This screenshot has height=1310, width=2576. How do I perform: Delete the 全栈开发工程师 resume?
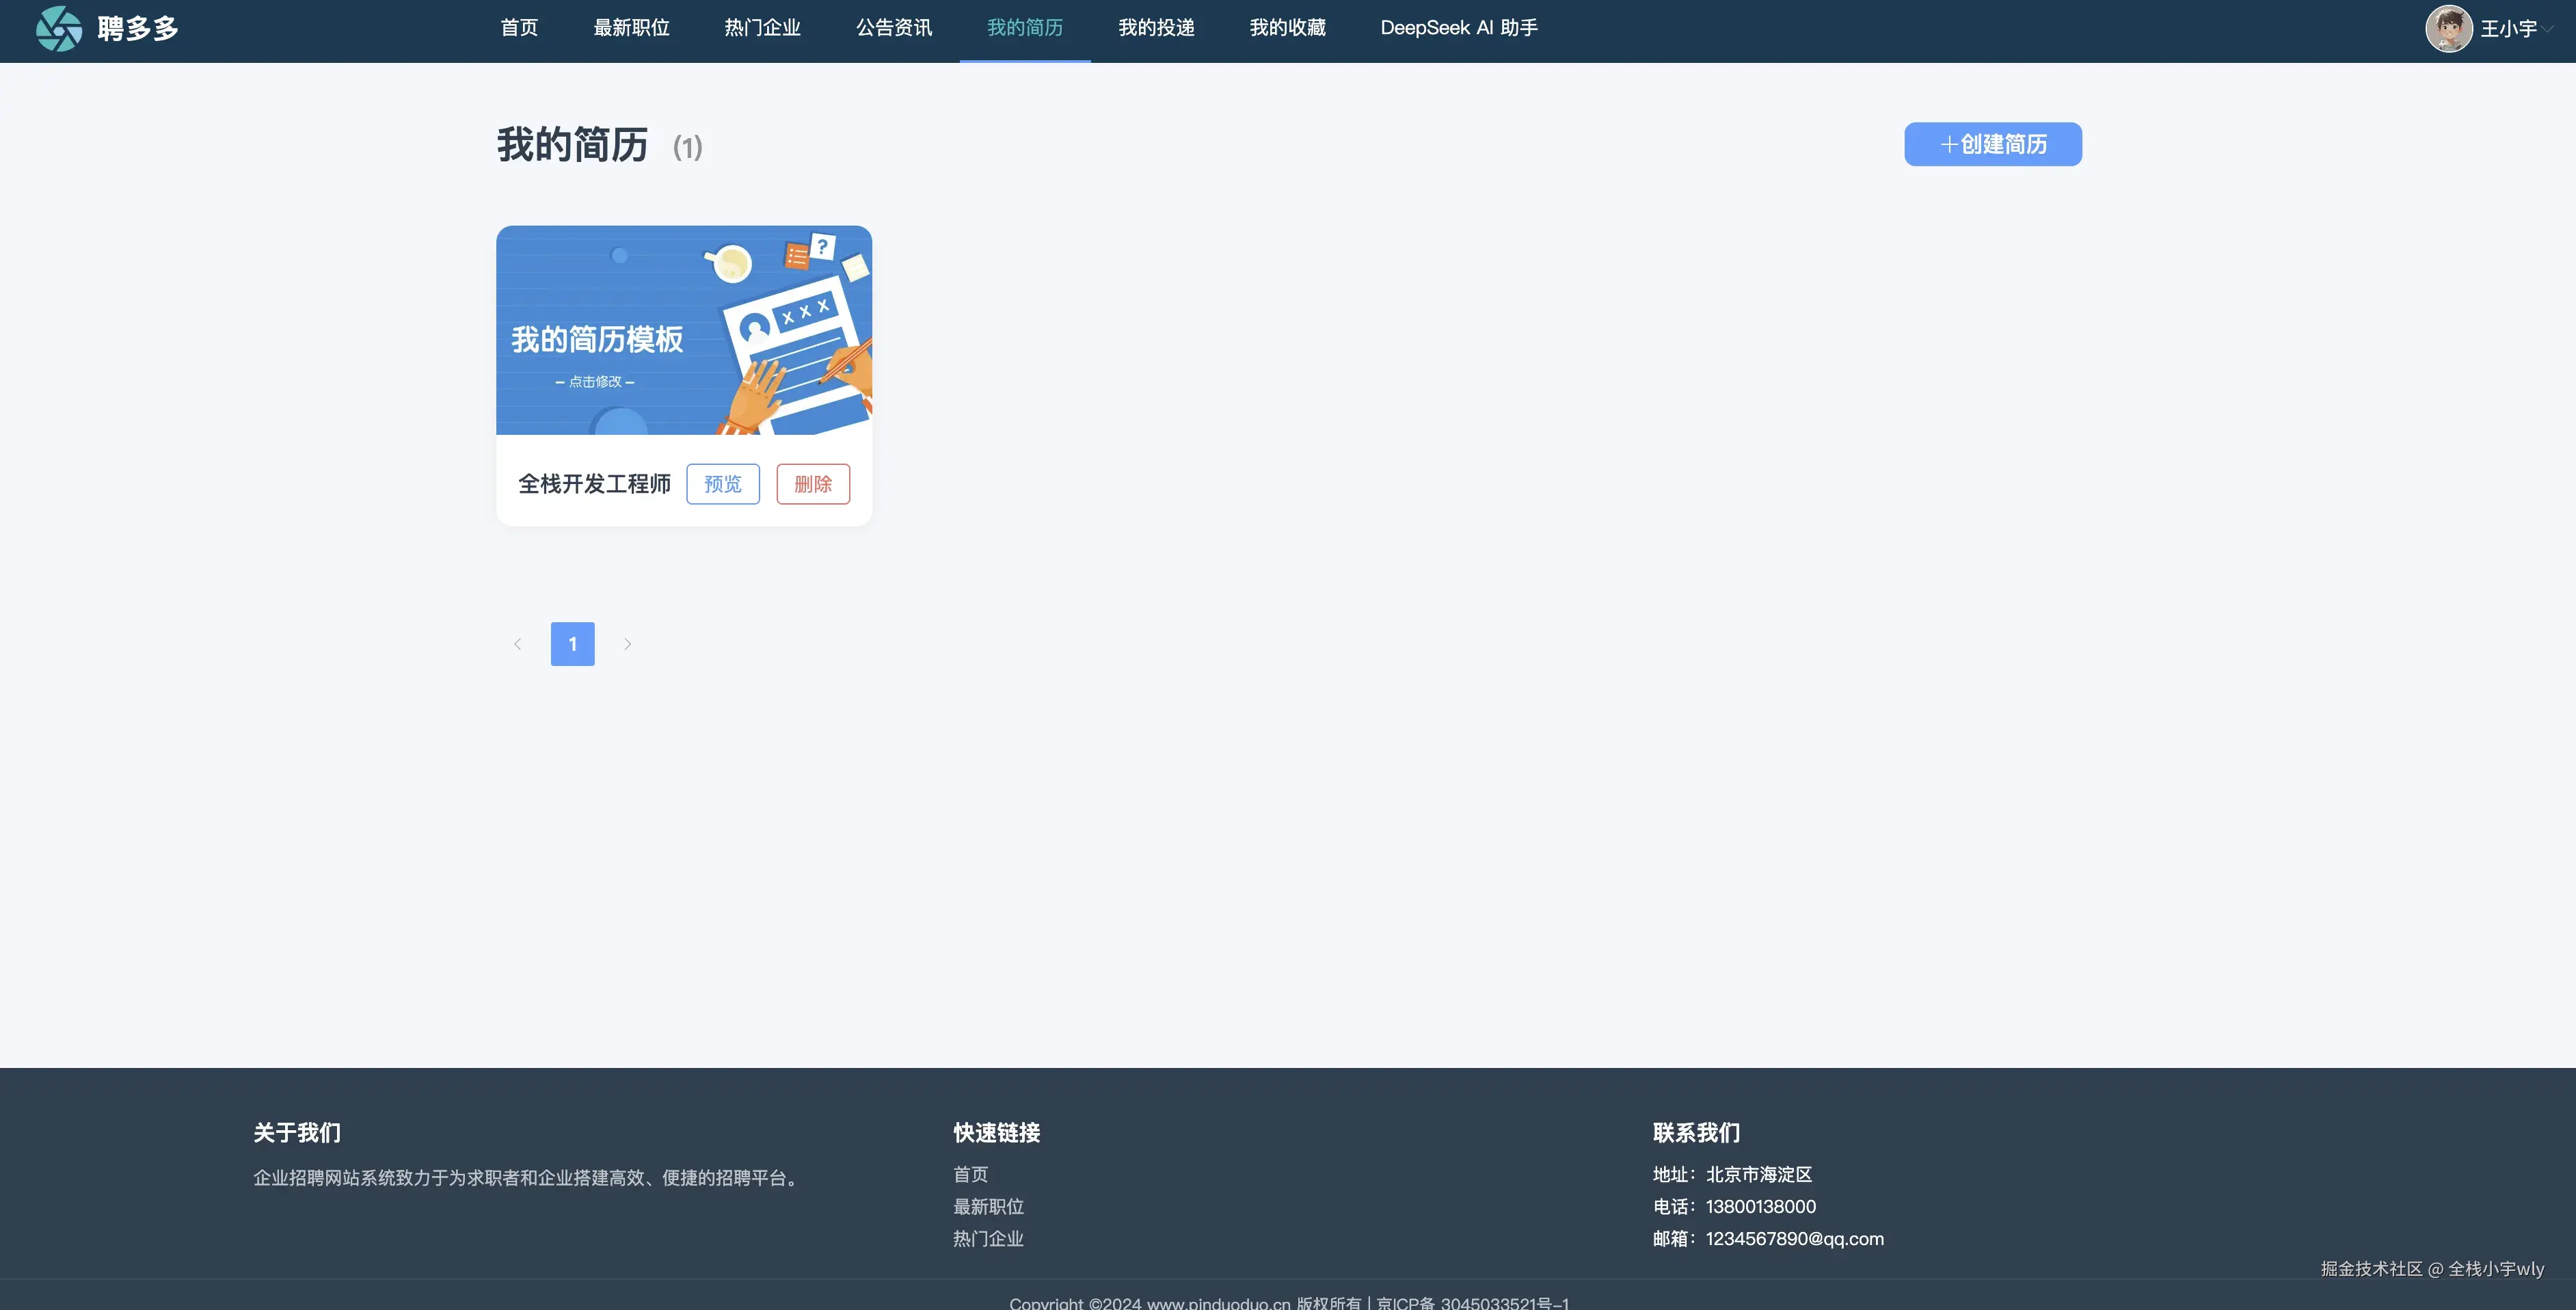click(x=812, y=484)
